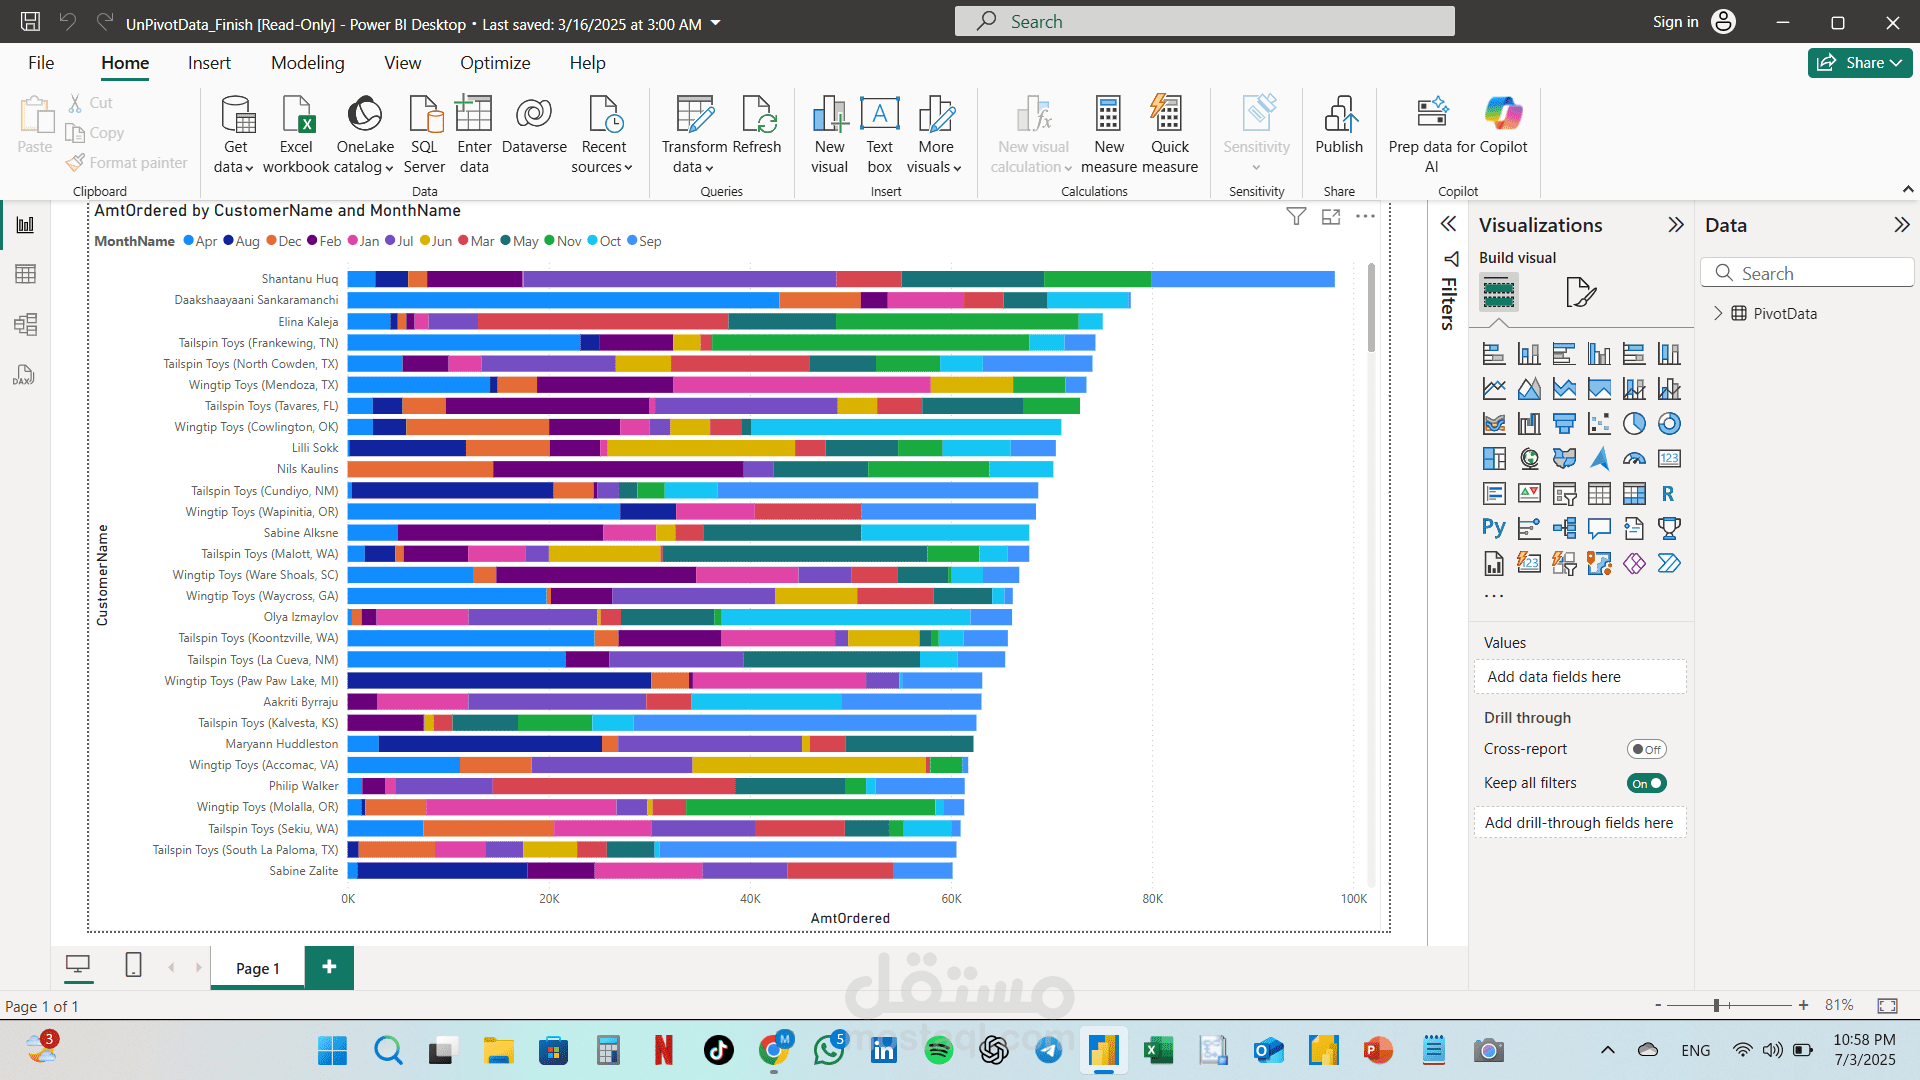Image resolution: width=1920 pixels, height=1080 pixels.
Task: Create a New measure
Action: point(1109,135)
